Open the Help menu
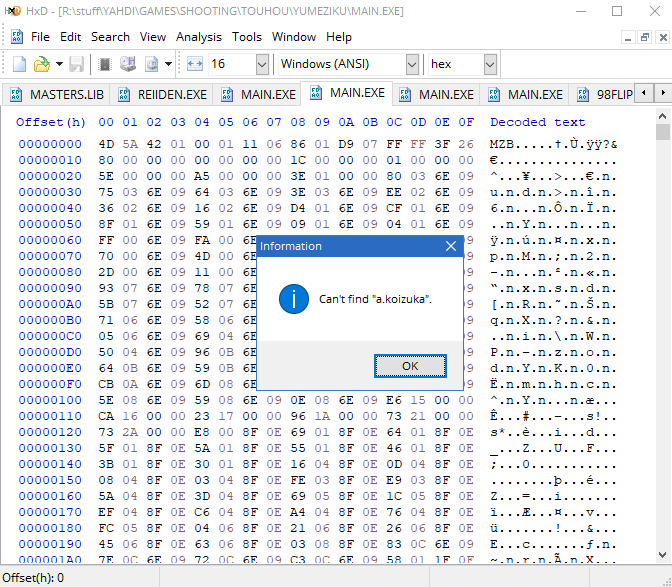Image resolution: width=672 pixels, height=587 pixels. pos(339,37)
